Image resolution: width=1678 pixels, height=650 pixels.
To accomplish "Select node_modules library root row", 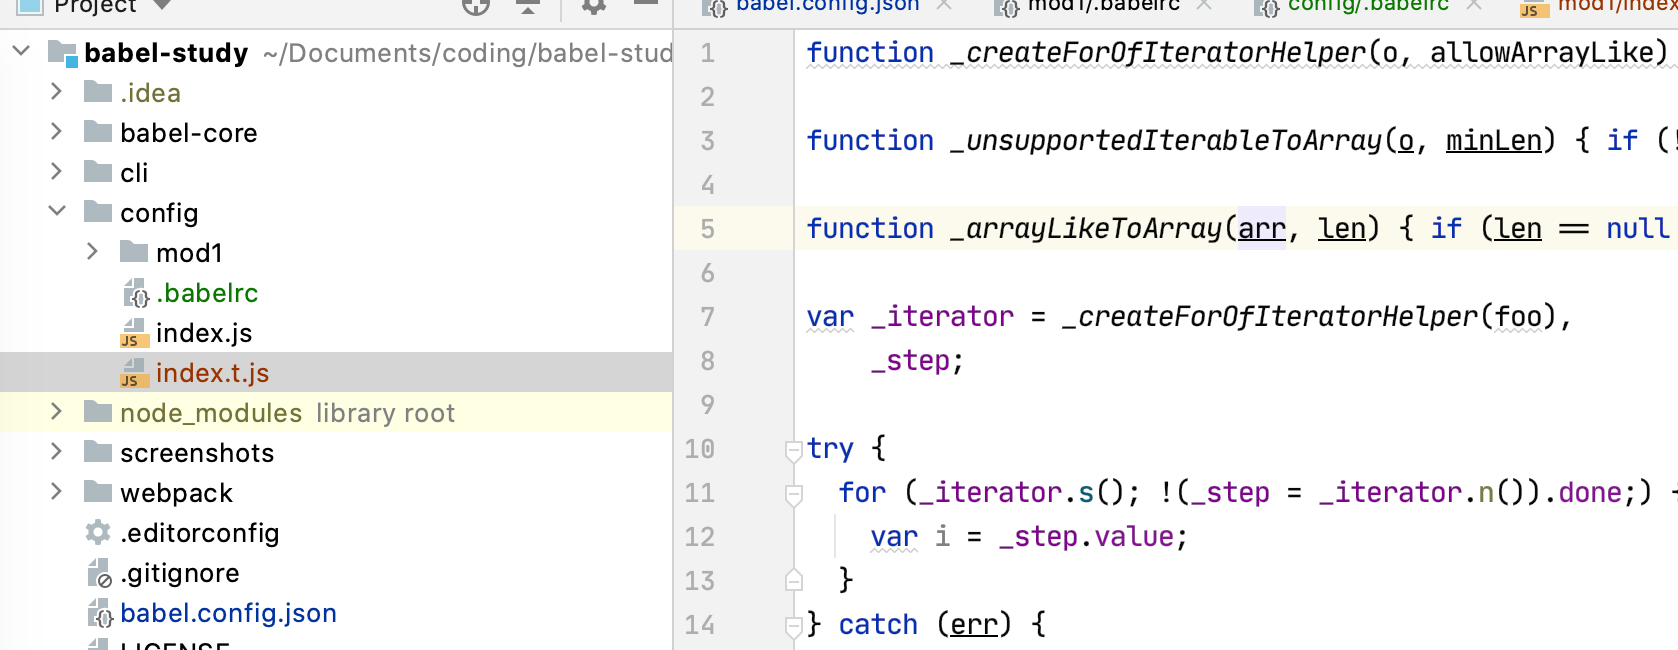I will pyautogui.click(x=336, y=412).
